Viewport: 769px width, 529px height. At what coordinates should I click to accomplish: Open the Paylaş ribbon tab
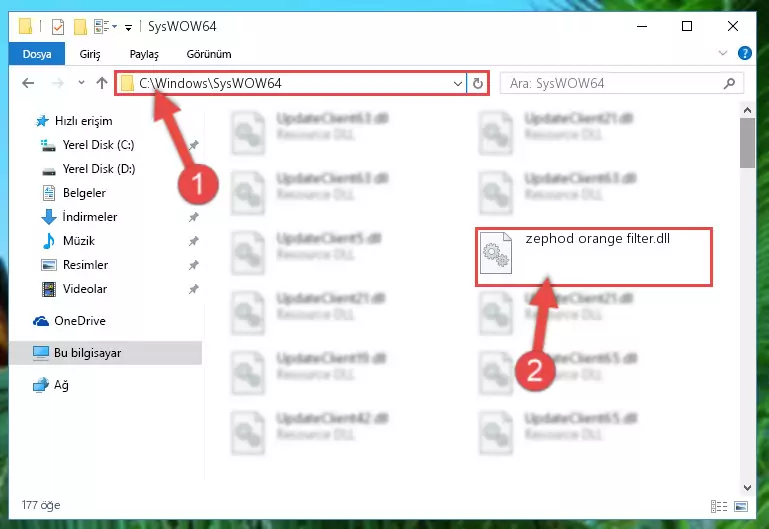(144, 54)
